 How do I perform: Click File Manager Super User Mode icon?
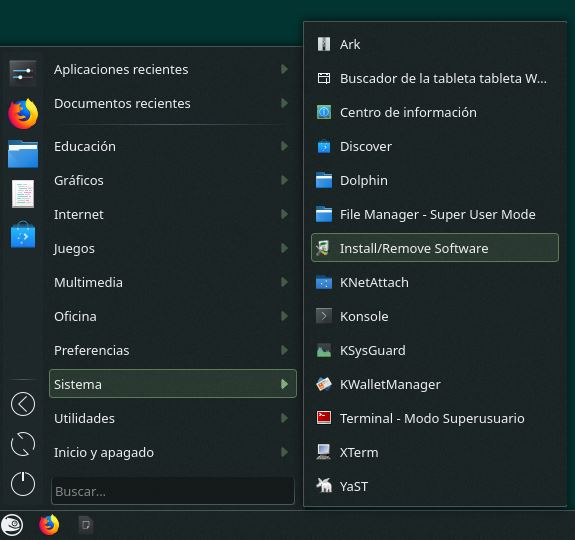pyautogui.click(x=324, y=214)
